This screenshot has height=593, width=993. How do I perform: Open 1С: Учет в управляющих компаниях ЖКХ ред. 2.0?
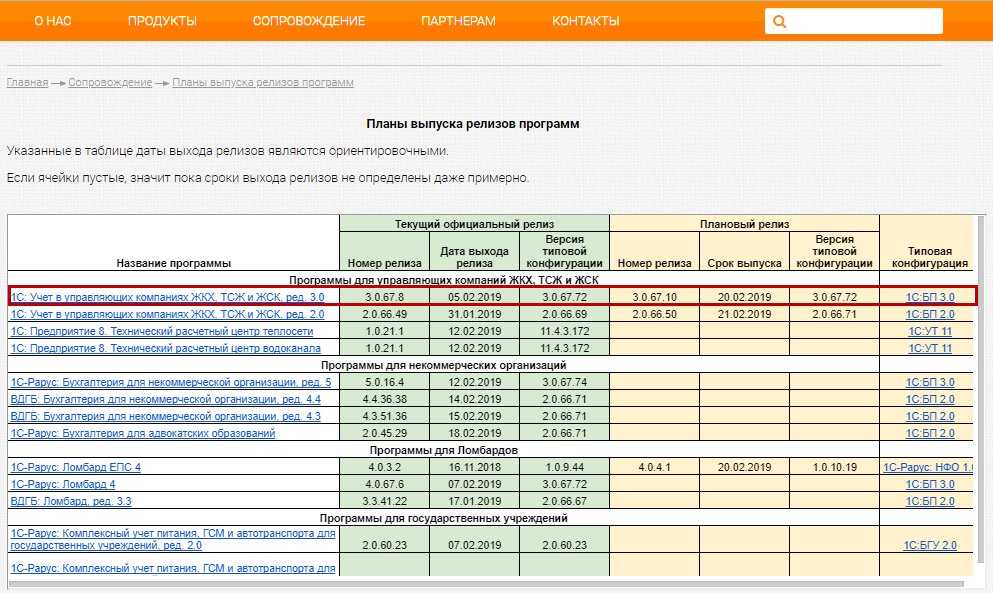coord(167,314)
